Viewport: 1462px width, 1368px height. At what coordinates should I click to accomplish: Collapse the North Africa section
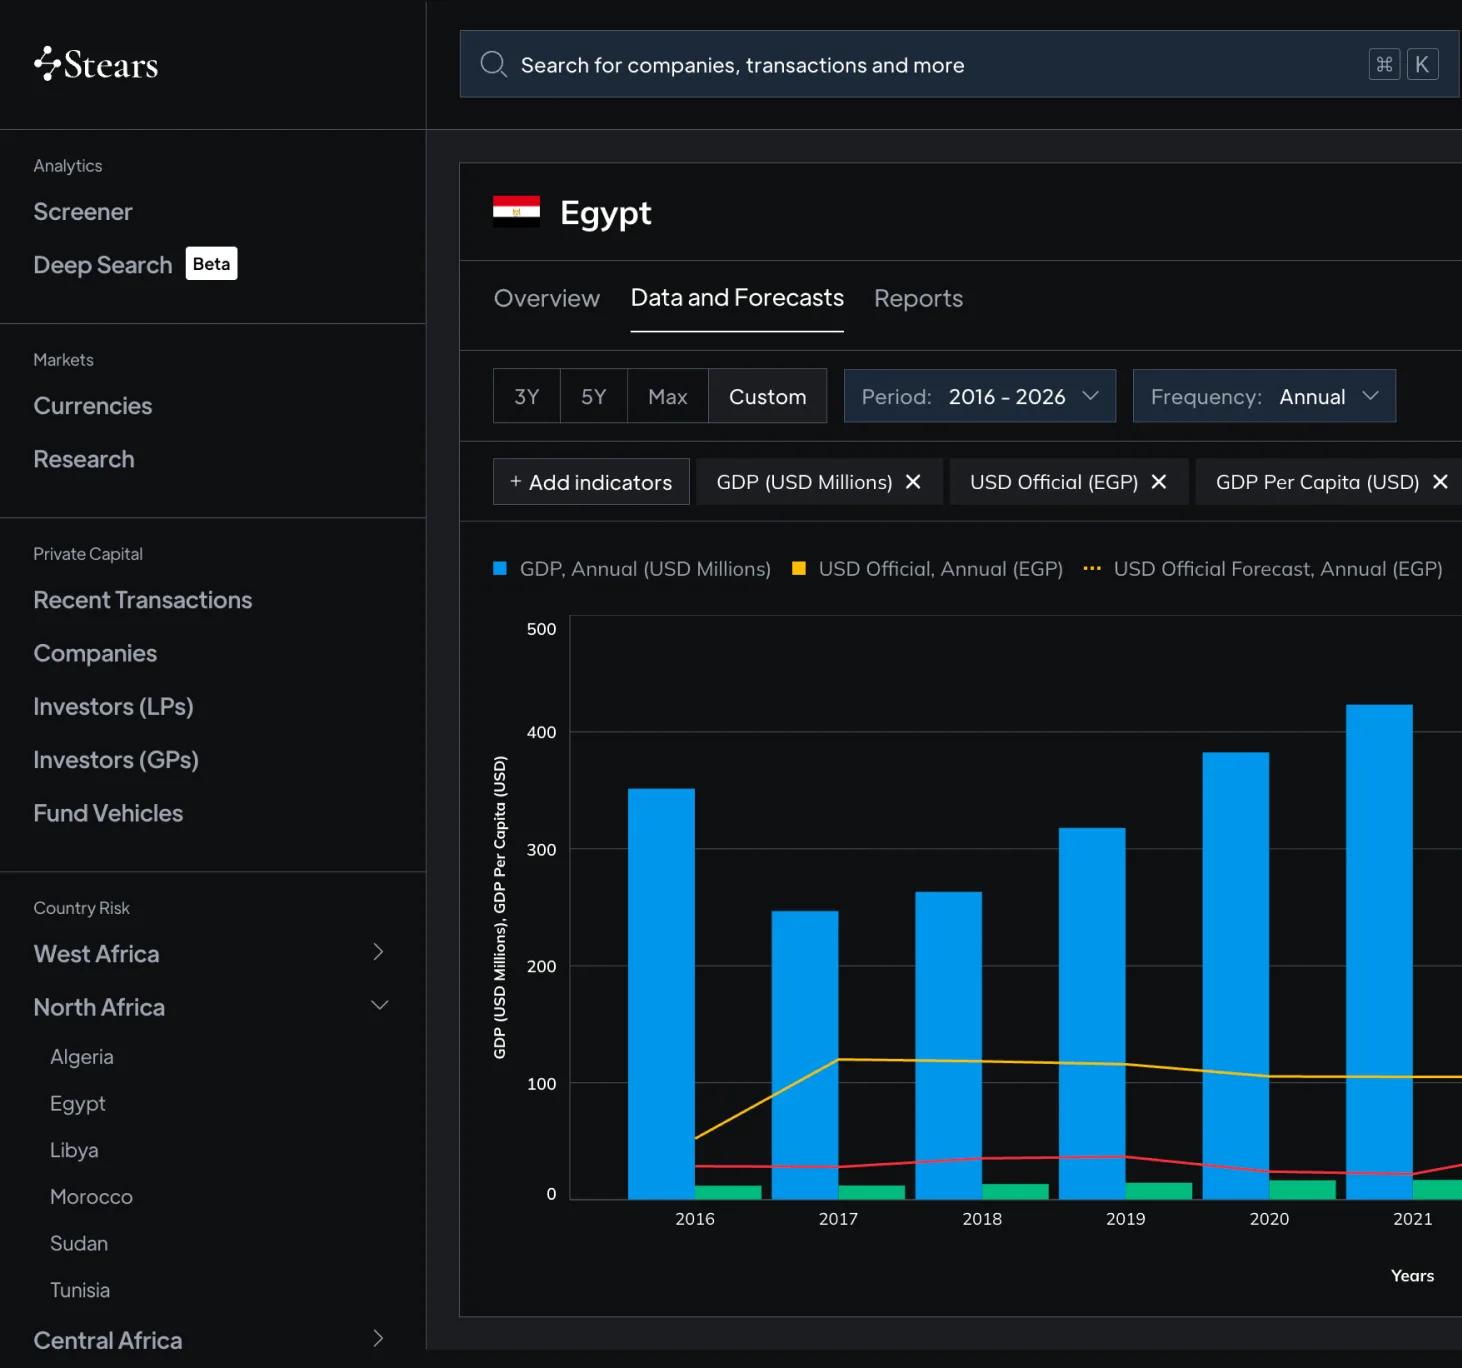[210, 1006]
